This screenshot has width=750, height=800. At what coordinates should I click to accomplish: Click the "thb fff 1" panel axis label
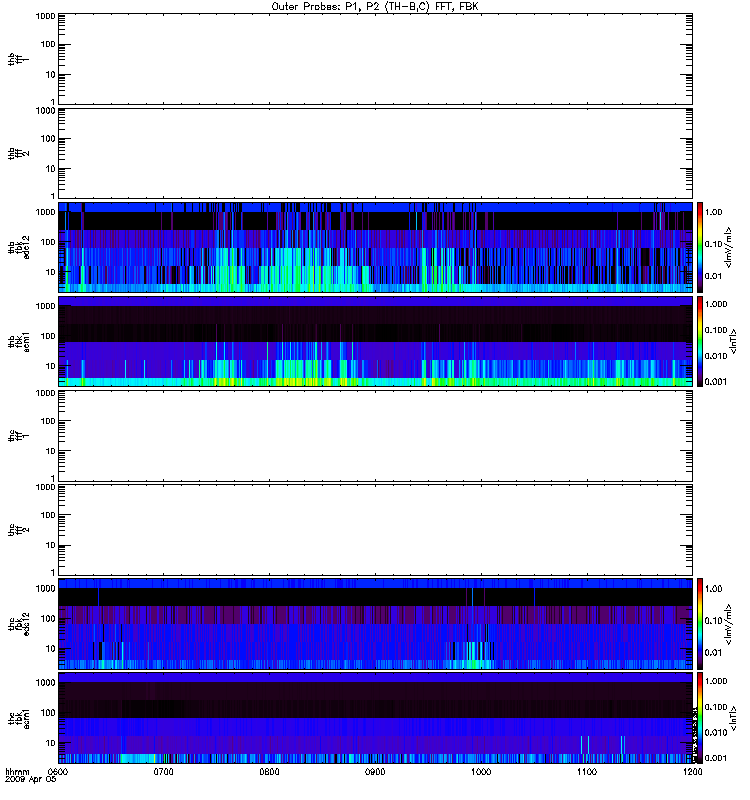[x=18, y=59]
